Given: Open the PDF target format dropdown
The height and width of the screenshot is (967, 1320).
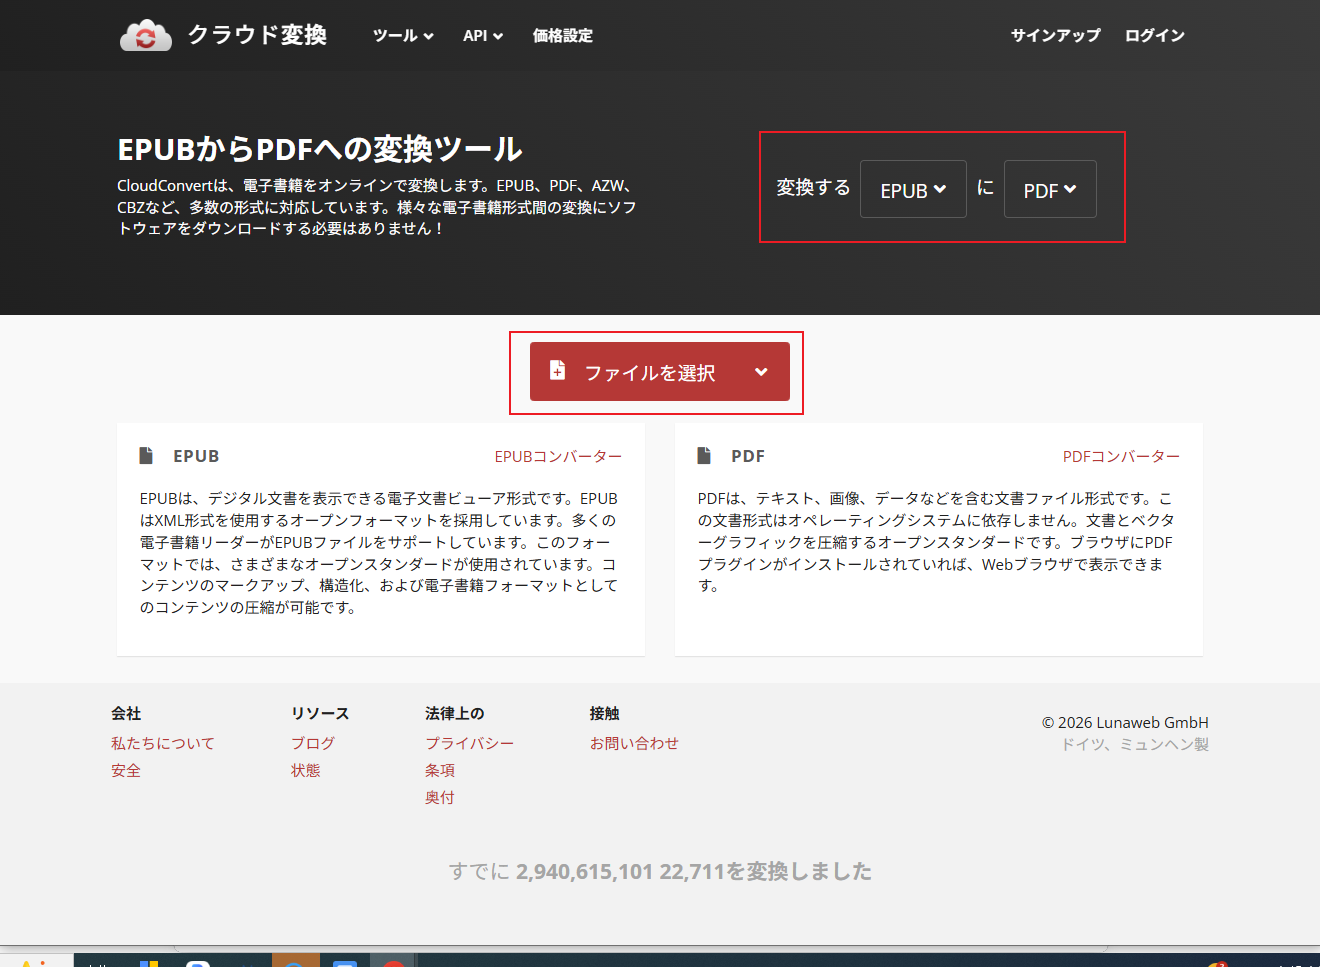Looking at the screenshot, I should pyautogui.click(x=1049, y=189).
